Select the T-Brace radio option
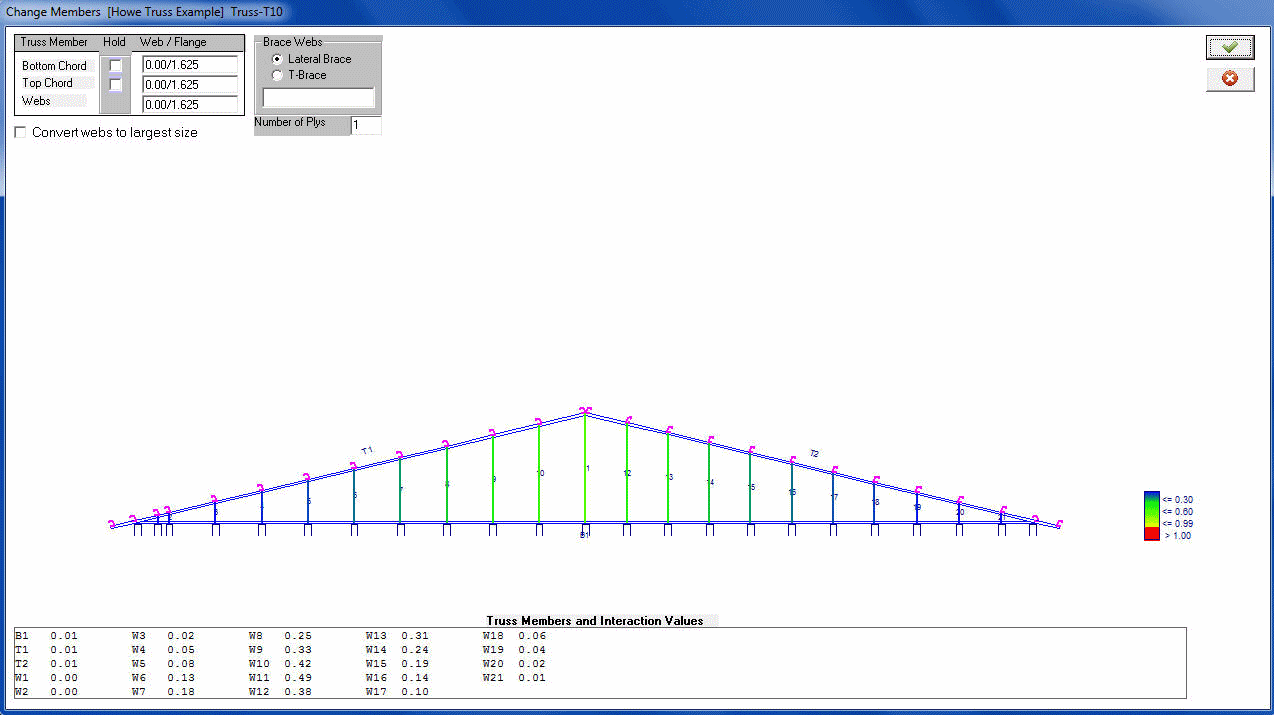The image size is (1274, 715). 277,75
